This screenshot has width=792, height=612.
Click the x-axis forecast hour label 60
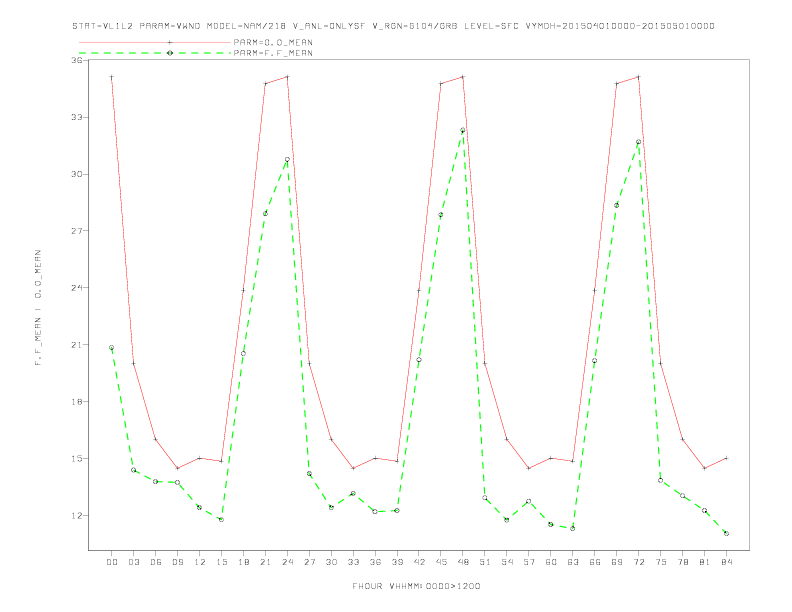551,562
